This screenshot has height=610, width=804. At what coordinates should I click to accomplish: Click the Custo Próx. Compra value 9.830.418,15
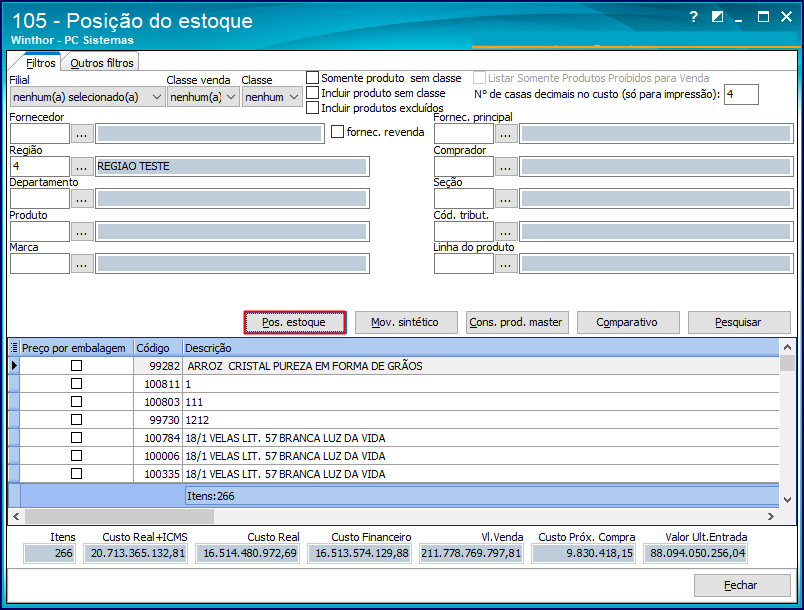[584, 553]
